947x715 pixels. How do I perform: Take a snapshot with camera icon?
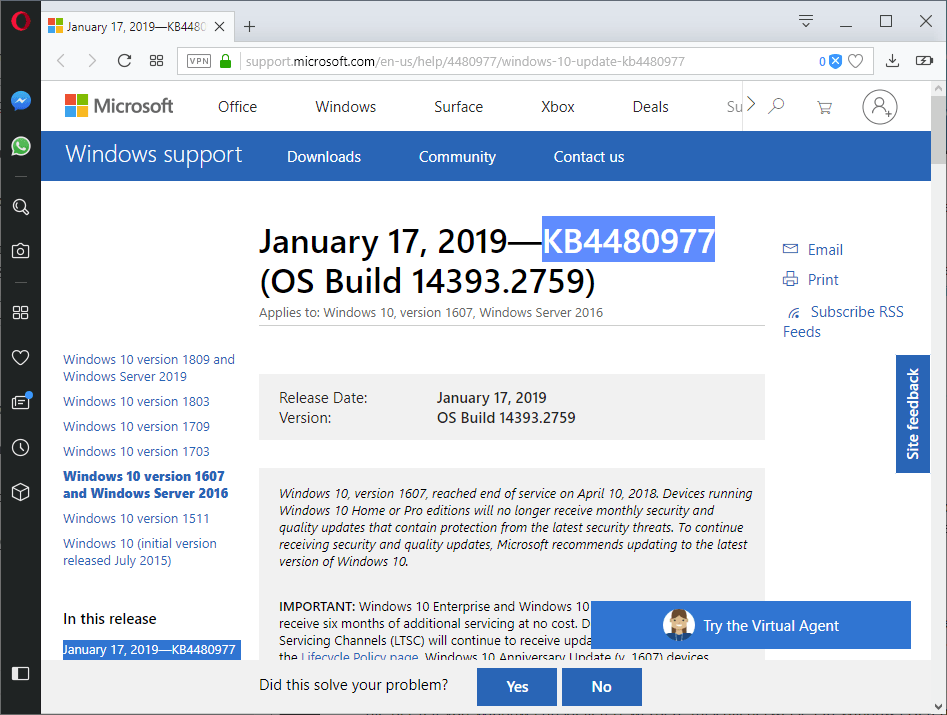[21, 251]
